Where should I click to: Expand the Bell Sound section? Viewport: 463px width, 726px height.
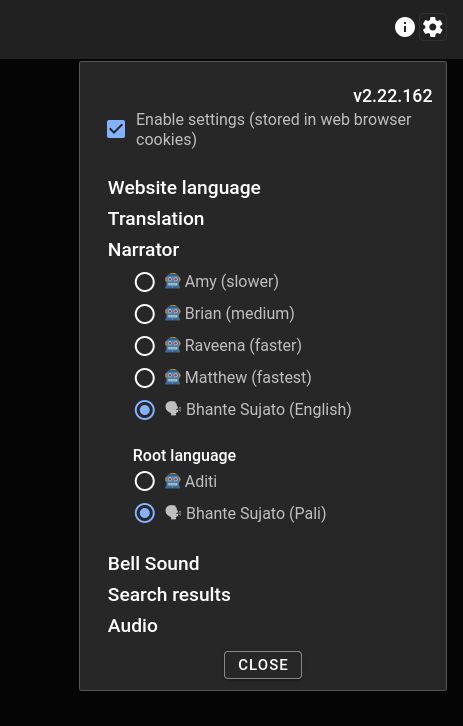tap(154, 563)
